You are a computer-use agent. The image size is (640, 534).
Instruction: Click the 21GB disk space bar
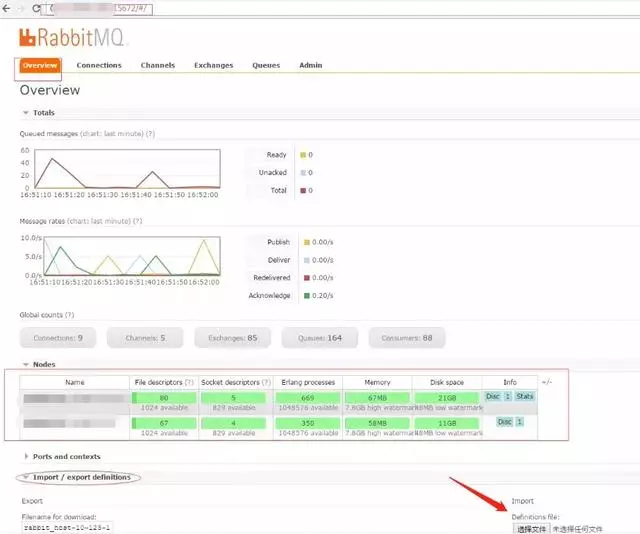(447, 398)
